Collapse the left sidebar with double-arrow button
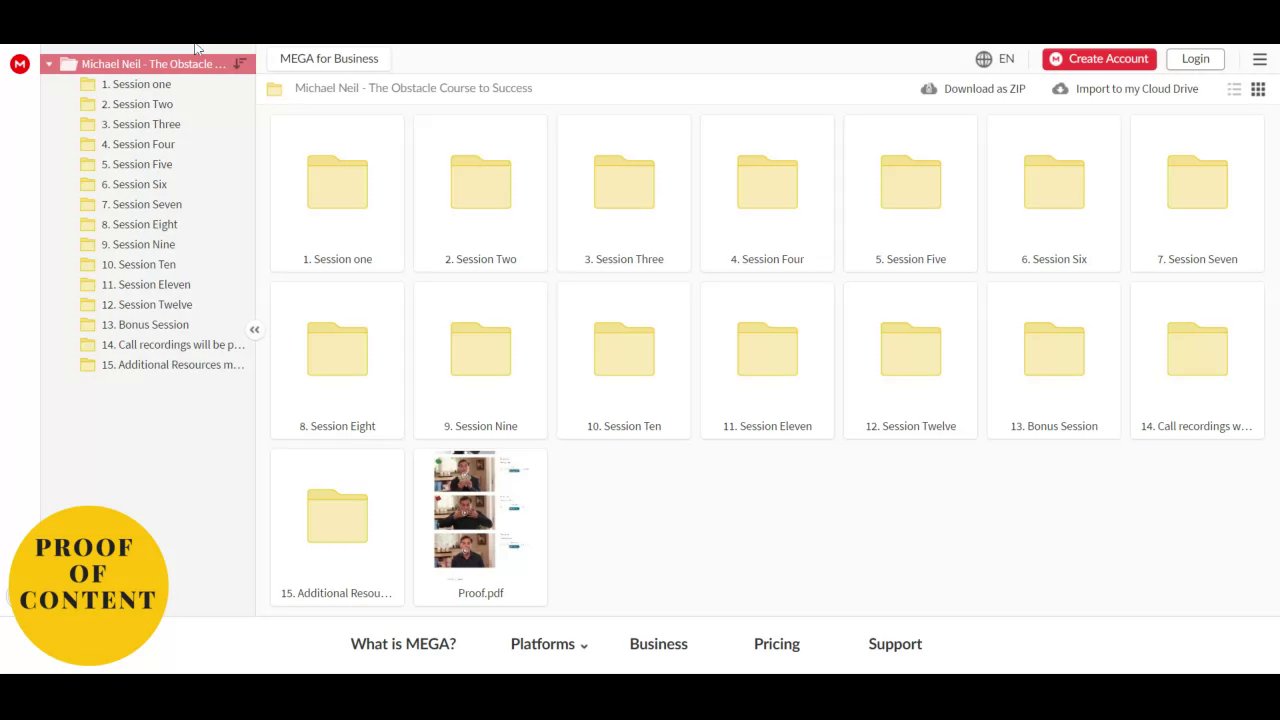This screenshot has height=720, width=1280. point(254,329)
